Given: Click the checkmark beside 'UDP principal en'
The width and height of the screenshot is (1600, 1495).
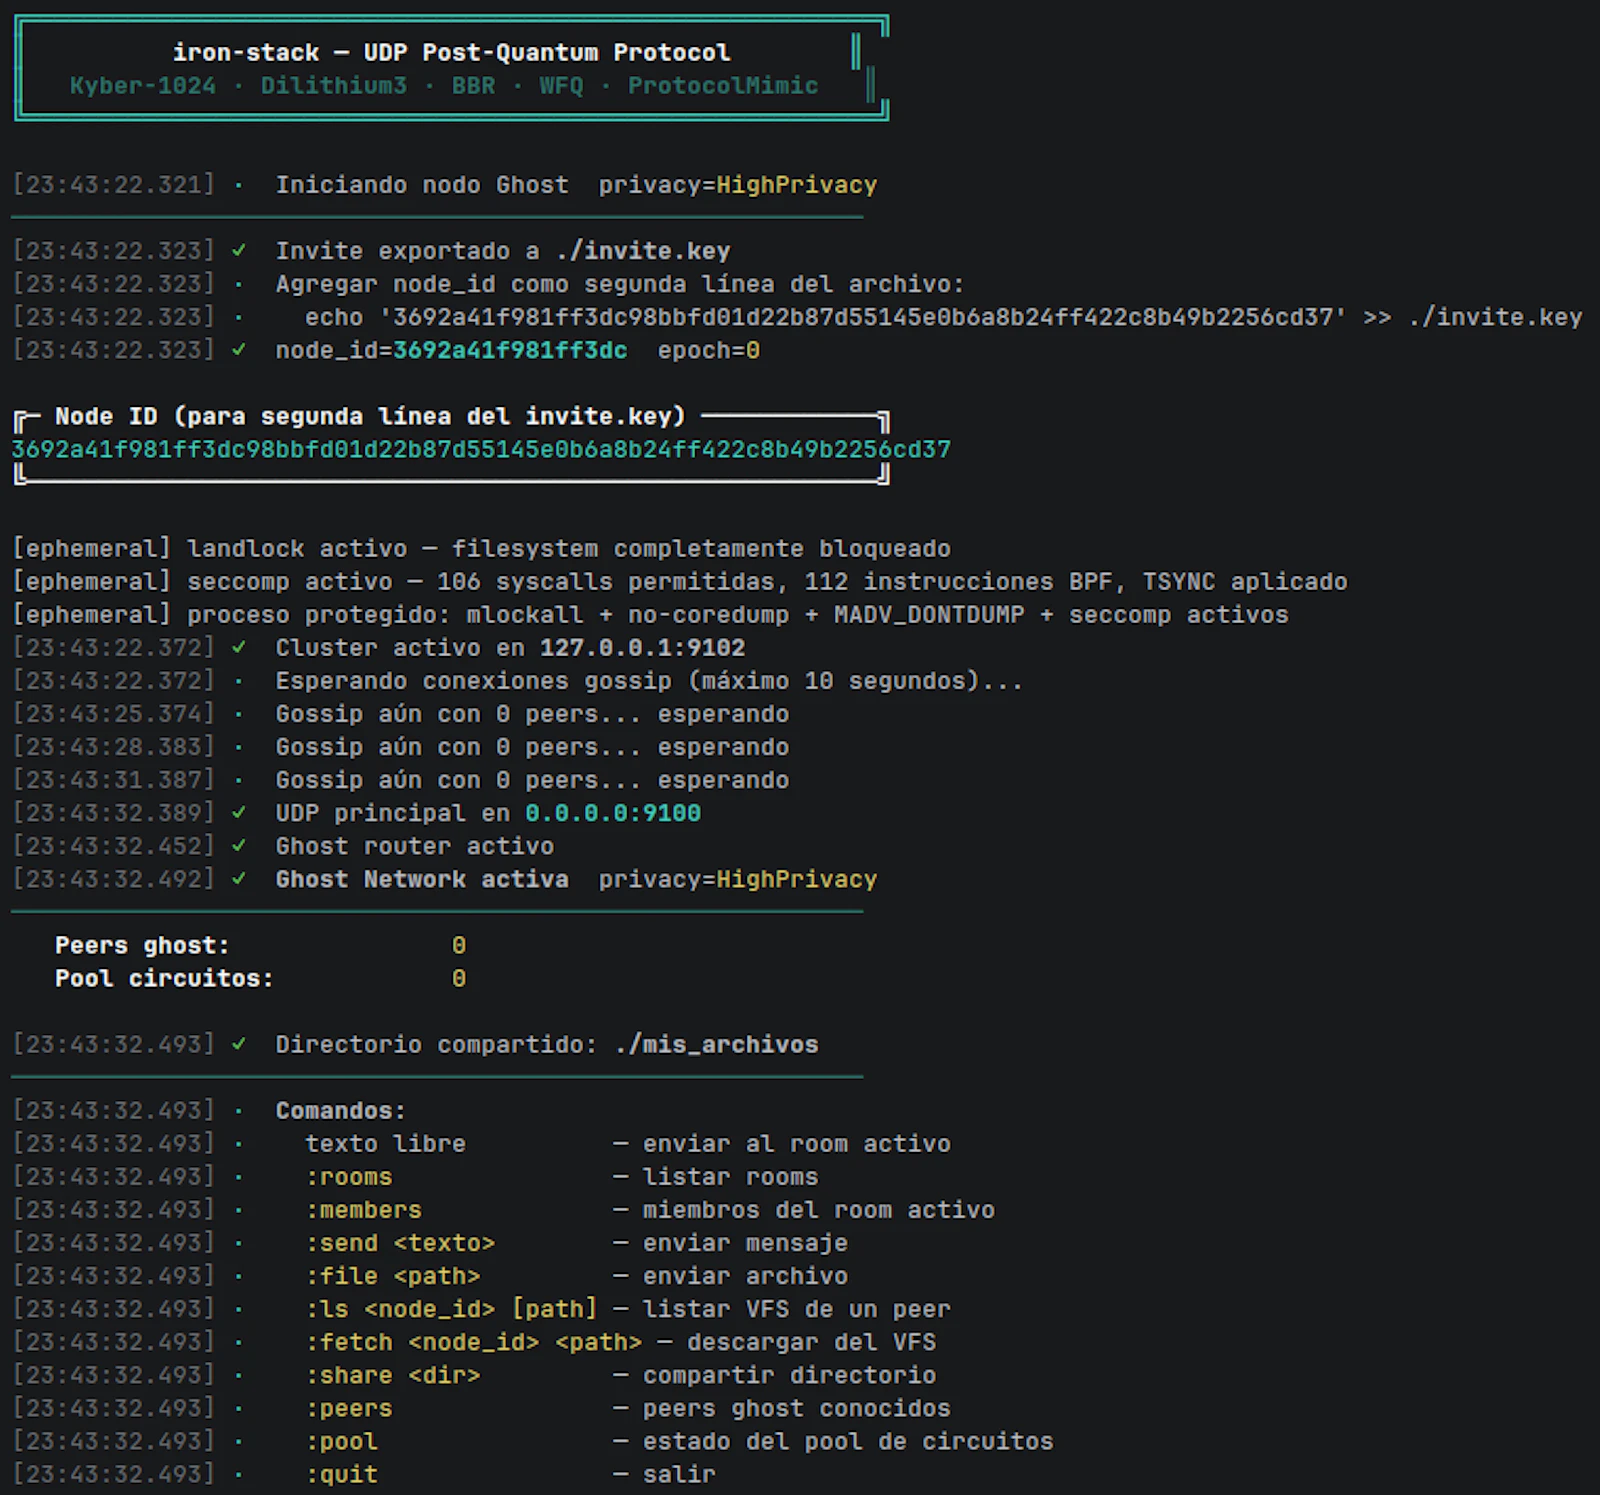Looking at the screenshot, I should tap(239, 812).
